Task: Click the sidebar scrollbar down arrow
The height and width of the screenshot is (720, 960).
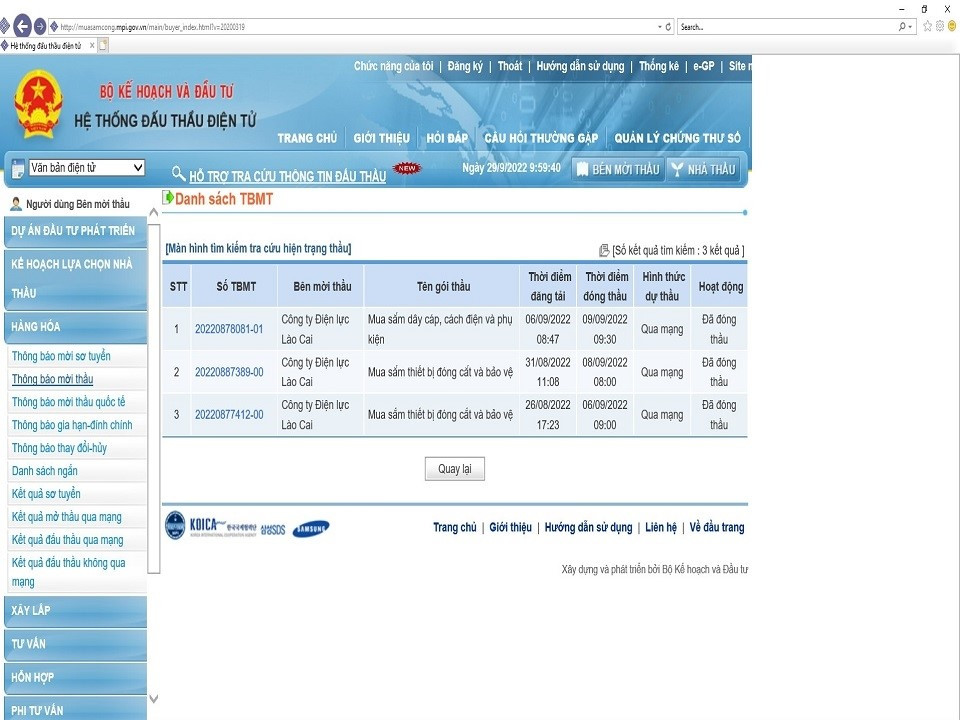Action: click(153, 699)
